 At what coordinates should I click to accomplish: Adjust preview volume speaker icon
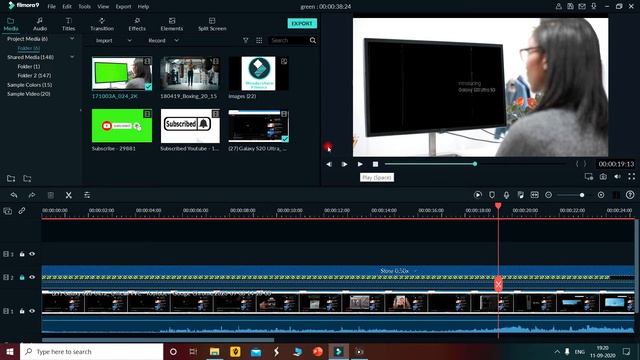pyautogui.click(x=617, y=176)
